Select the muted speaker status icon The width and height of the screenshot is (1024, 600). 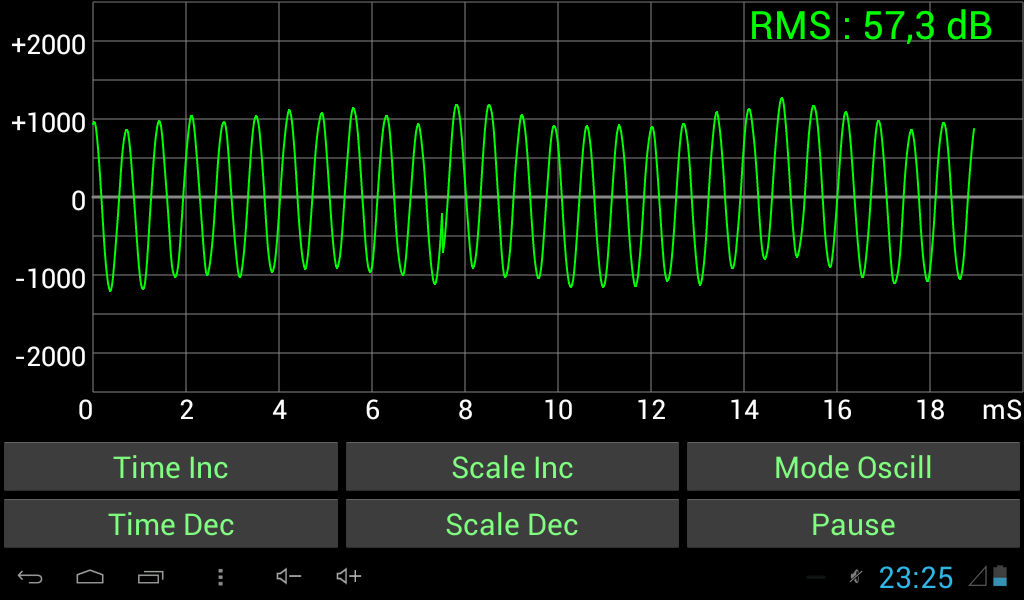857,577
